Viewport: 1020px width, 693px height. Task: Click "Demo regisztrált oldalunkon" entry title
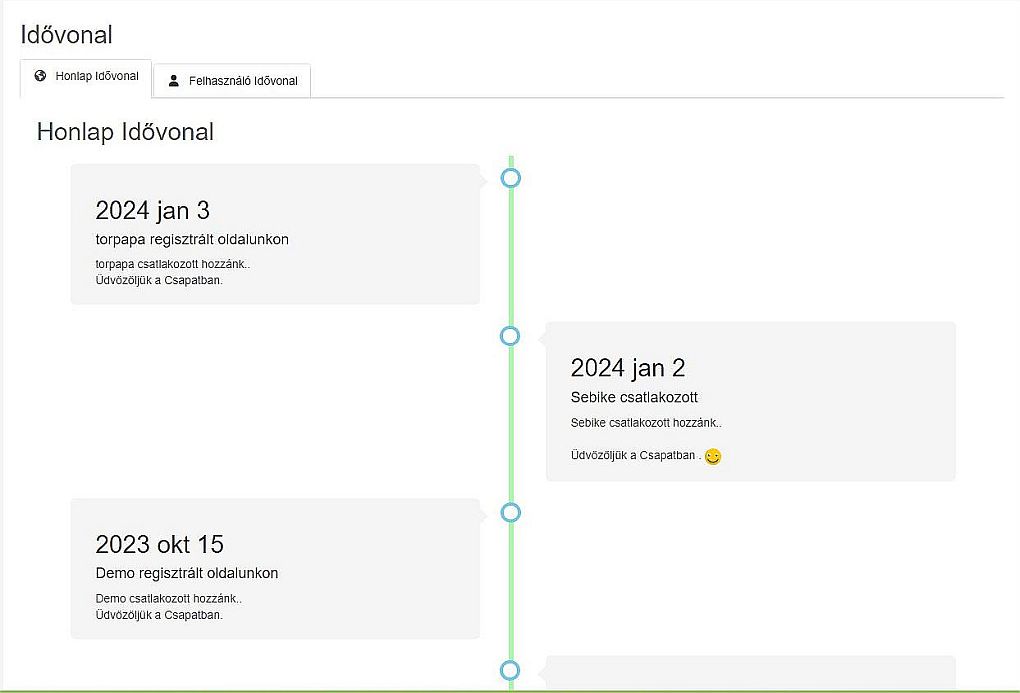[x=187, y=573]
